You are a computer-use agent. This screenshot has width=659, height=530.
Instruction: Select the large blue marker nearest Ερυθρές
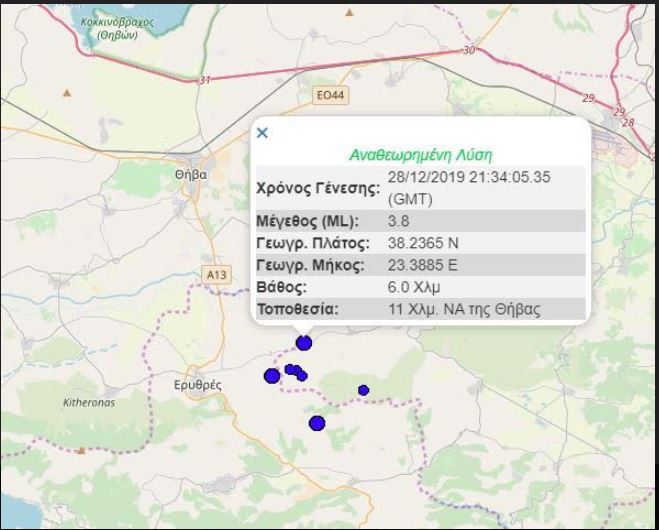[271, 376]
